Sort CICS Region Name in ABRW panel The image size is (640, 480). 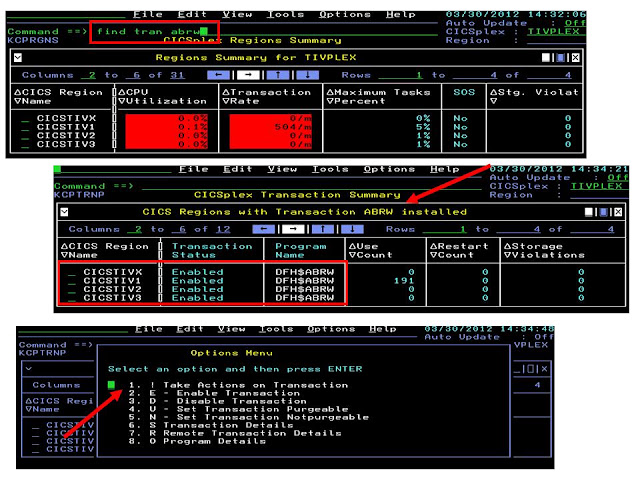(x=105, y=251)
